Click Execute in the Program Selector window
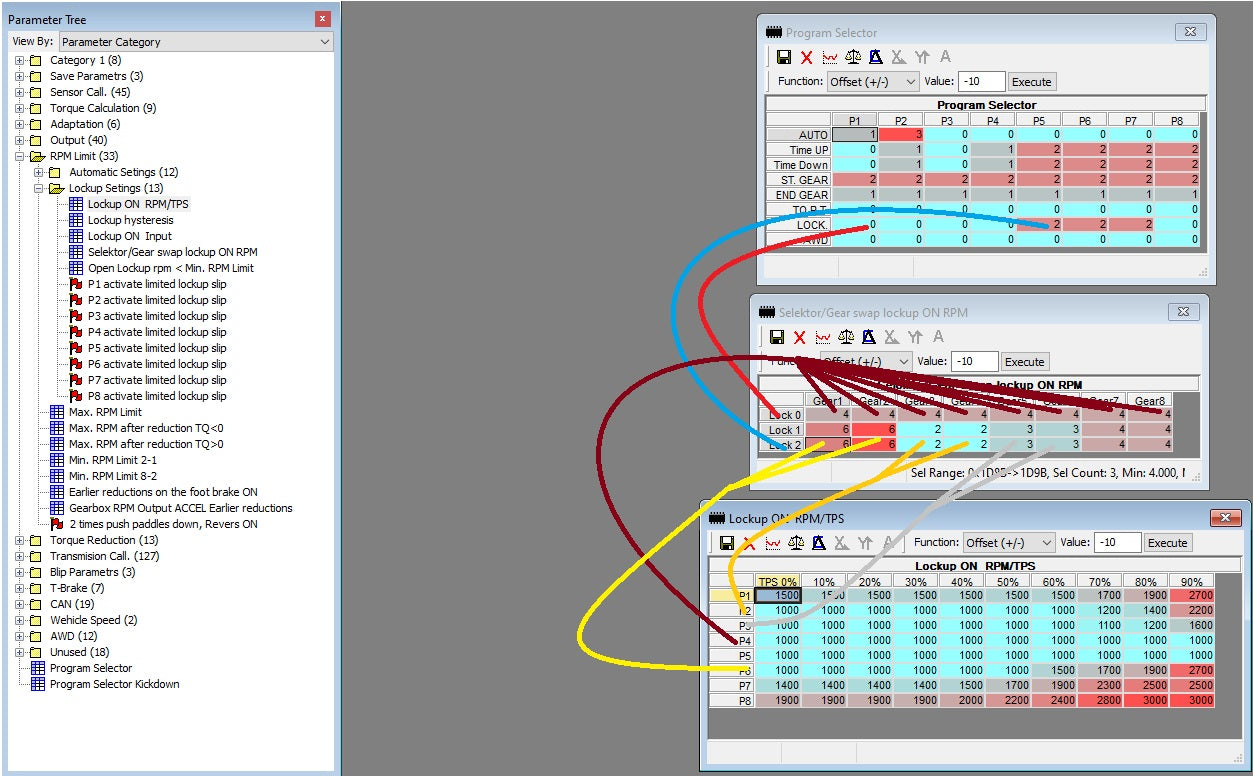The width and height of the screenshot is (1253, 776). (1031, 81)
